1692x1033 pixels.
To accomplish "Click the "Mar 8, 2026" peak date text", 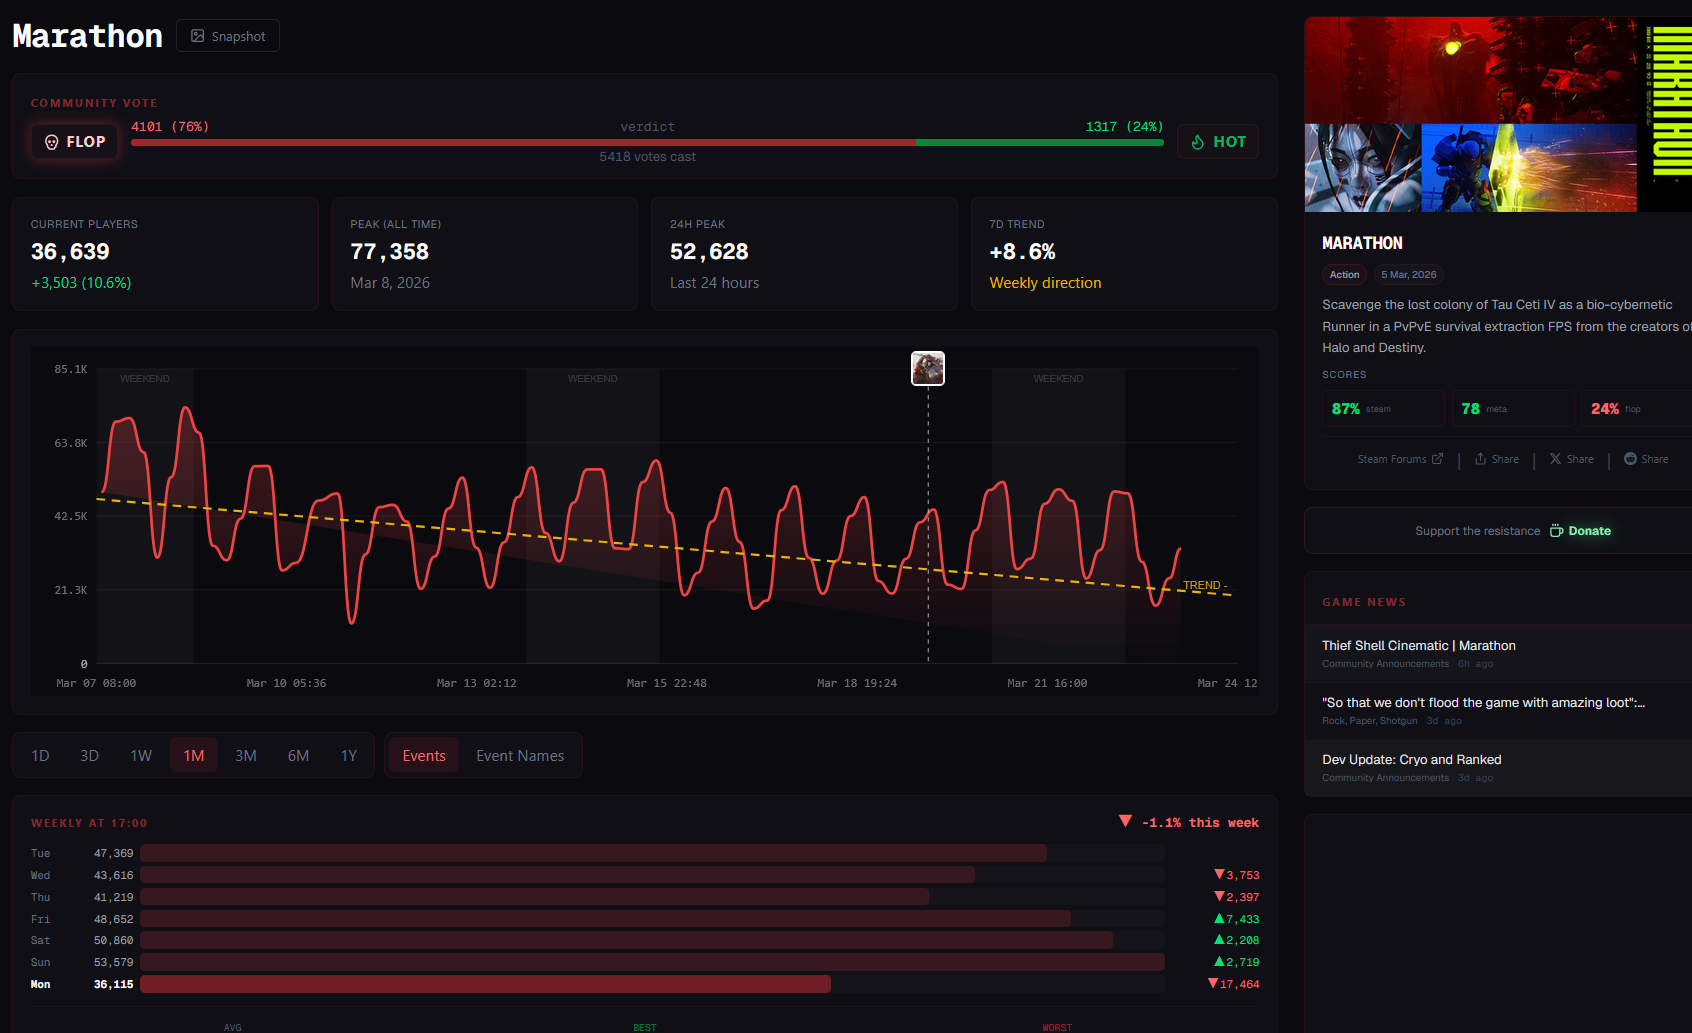I will click(x=390, y=283).
